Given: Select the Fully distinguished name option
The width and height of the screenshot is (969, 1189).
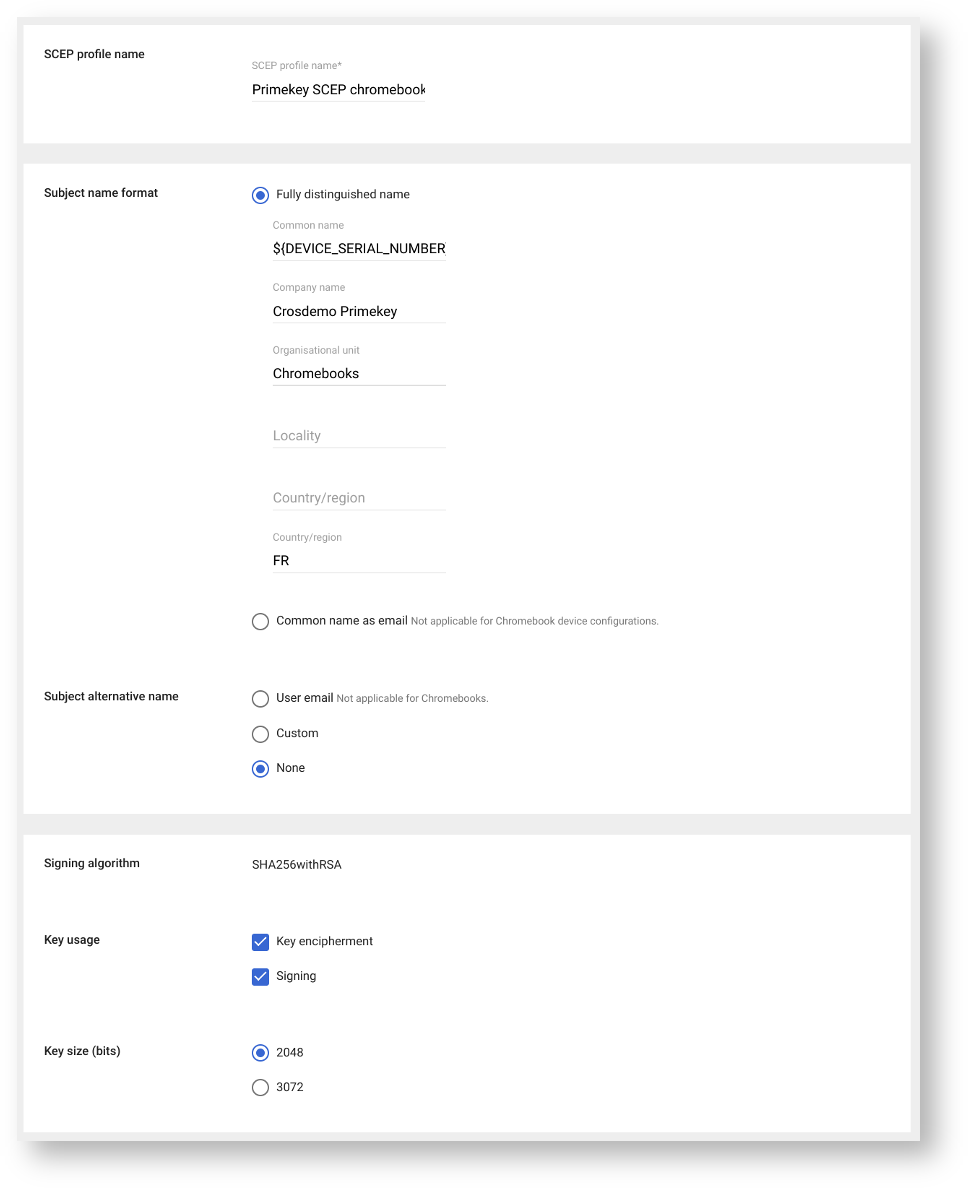Looking at the screenshot, I should tap(261, 195).
